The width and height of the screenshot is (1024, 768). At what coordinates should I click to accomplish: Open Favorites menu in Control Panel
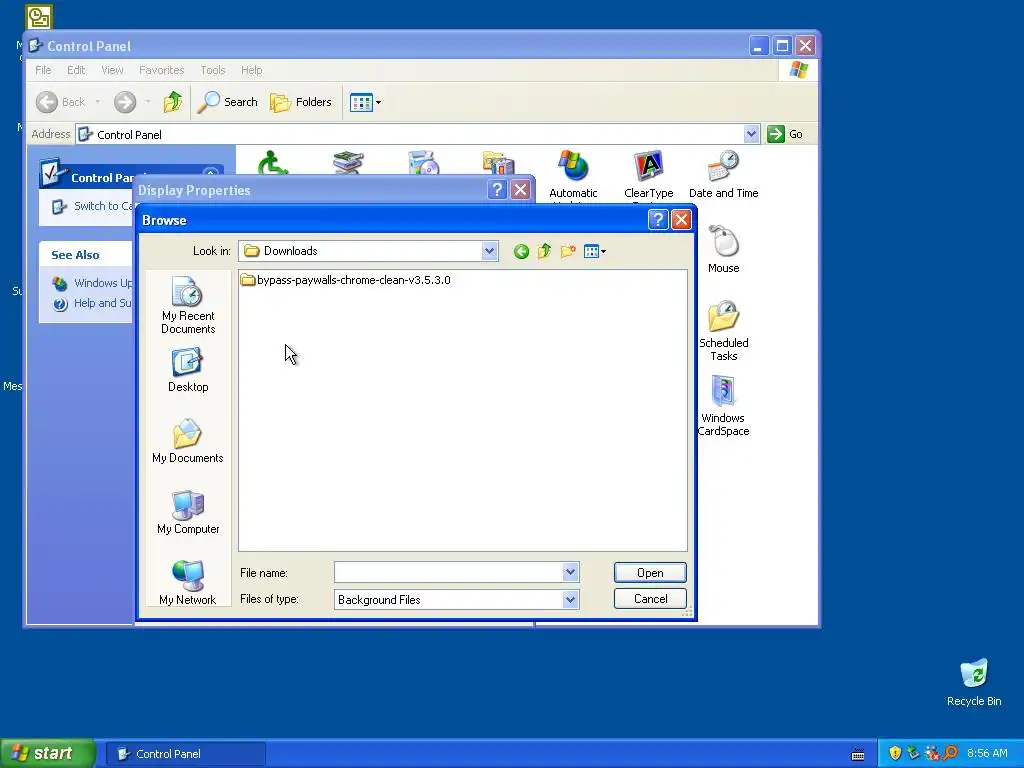click(161, 70)
